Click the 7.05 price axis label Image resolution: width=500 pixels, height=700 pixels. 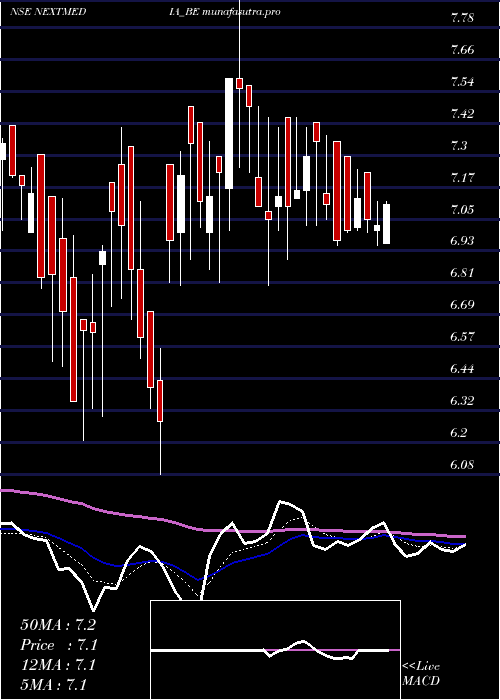[x=462, y=209]
